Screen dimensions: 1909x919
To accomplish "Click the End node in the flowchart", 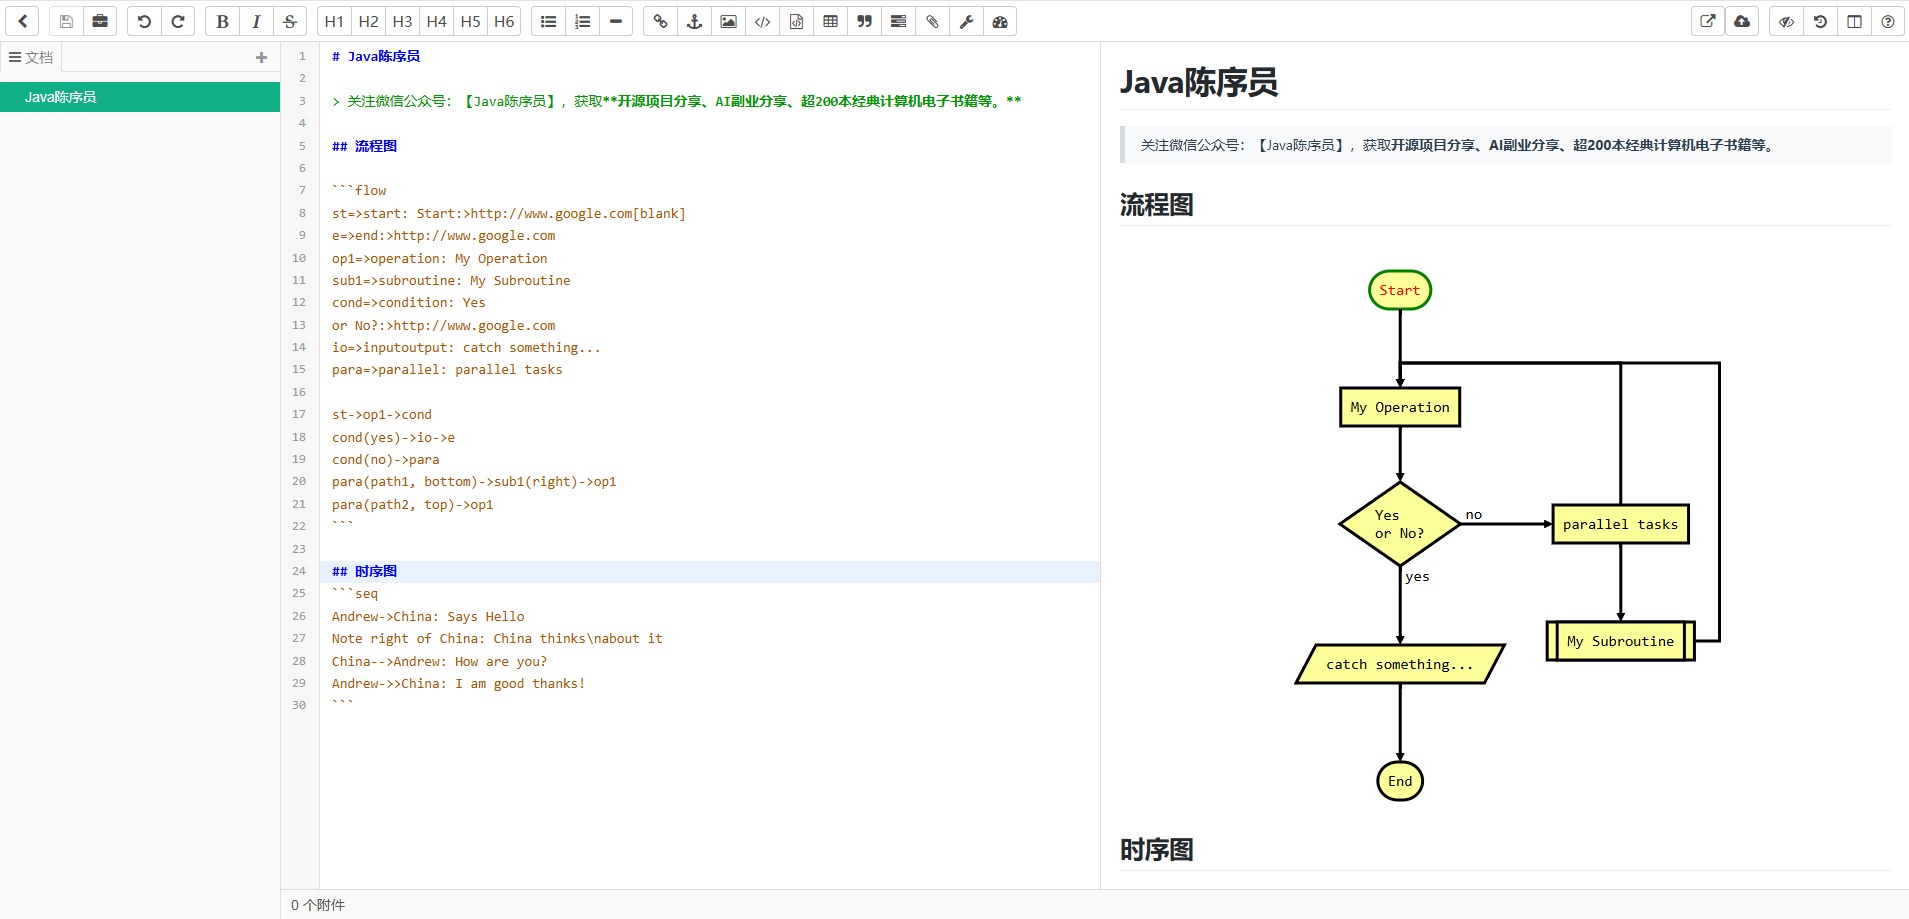I will (x=1399, y=781).
